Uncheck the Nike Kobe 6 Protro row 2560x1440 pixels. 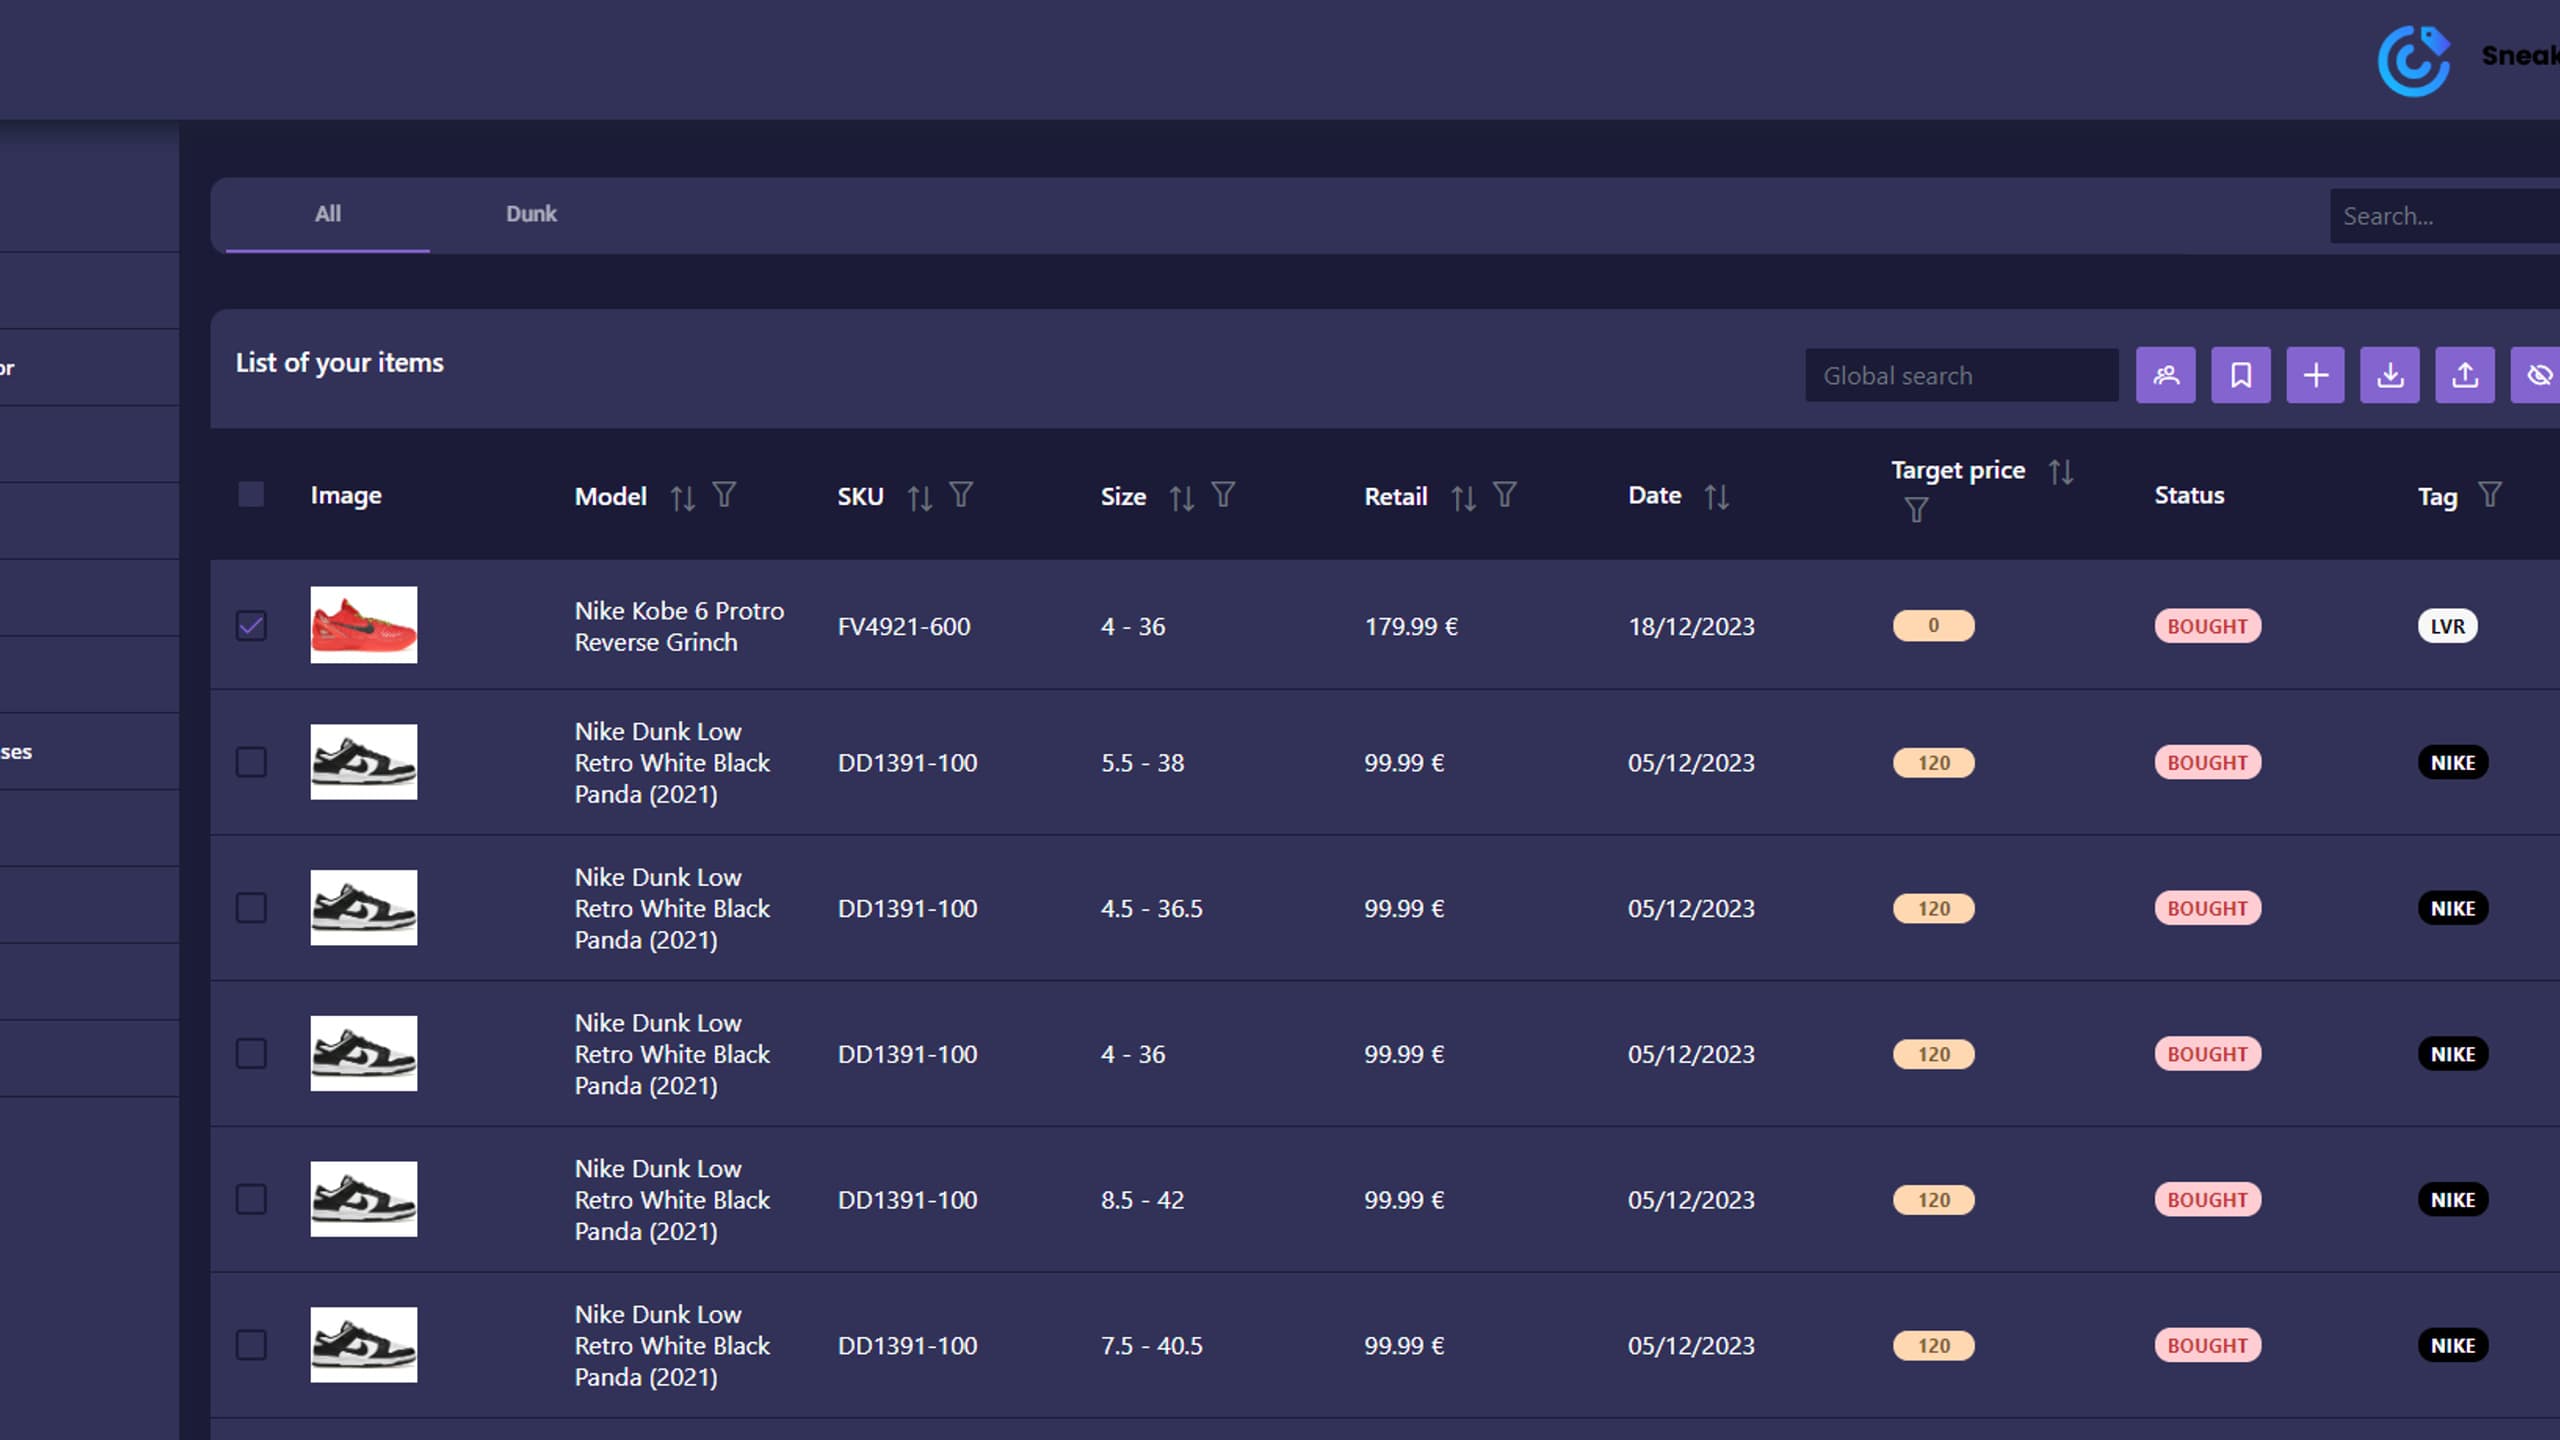(251, 626)
